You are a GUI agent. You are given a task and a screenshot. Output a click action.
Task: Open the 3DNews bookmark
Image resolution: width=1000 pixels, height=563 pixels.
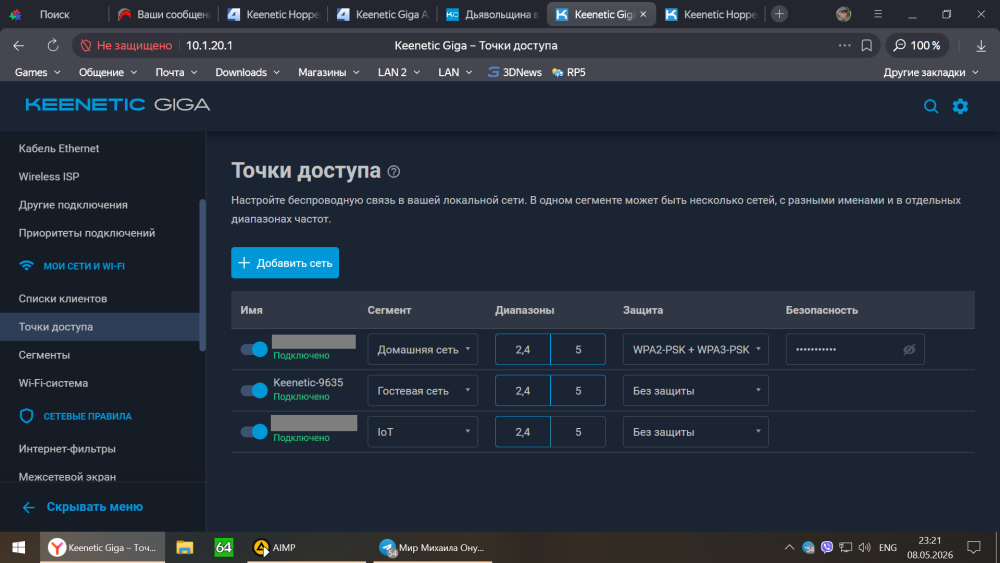[x=515, y=72]
